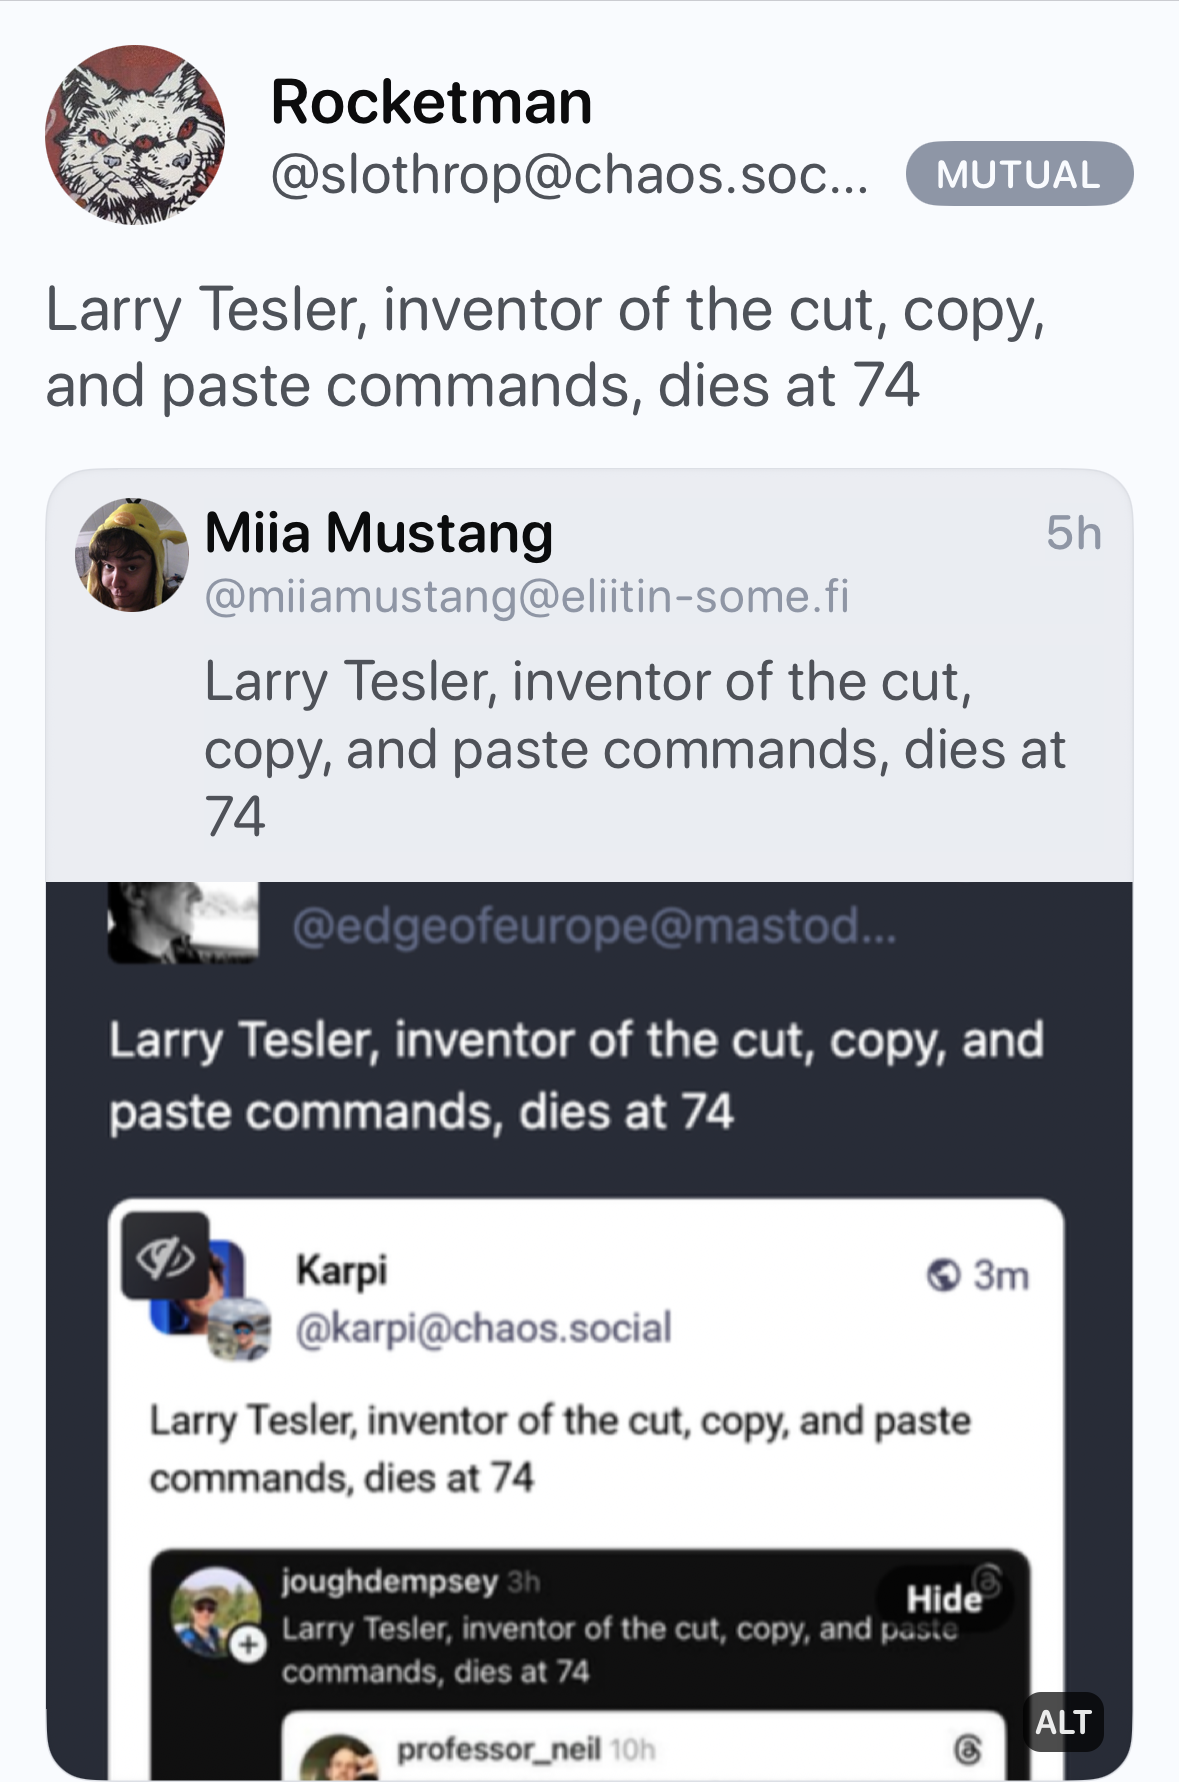Viewport: 1179px width, 1782px height.
Task: Click the @edgeofeurope@mastod... handle
Action: (594, 926)
